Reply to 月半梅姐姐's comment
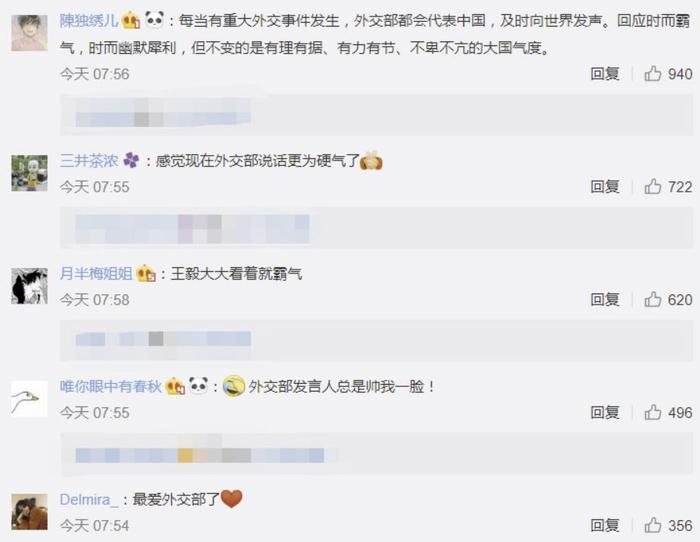This screenshot has height=542, width=700. (605, 300)
